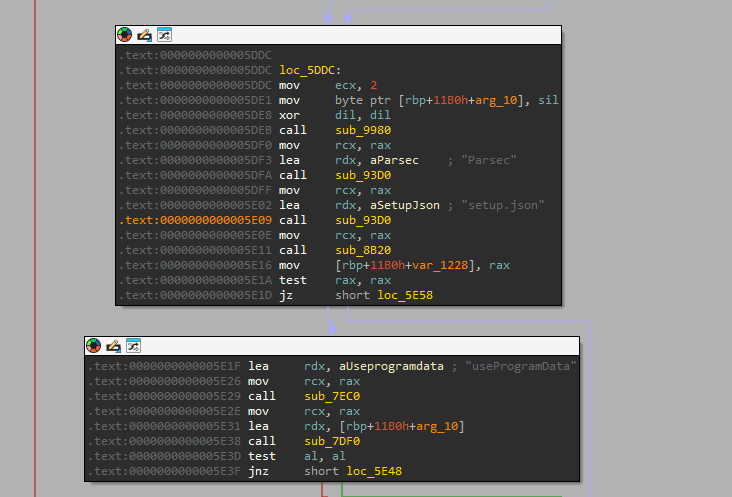Click the highlighted address .text:0000000000005E09
The image size is (732, 497).
click(195, 220)
